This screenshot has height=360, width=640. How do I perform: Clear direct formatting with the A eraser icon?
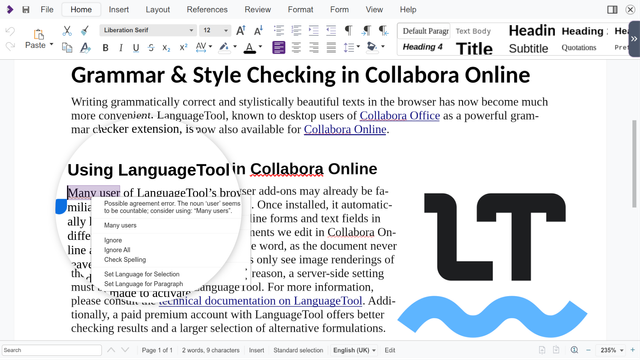(x=85, y=48)
